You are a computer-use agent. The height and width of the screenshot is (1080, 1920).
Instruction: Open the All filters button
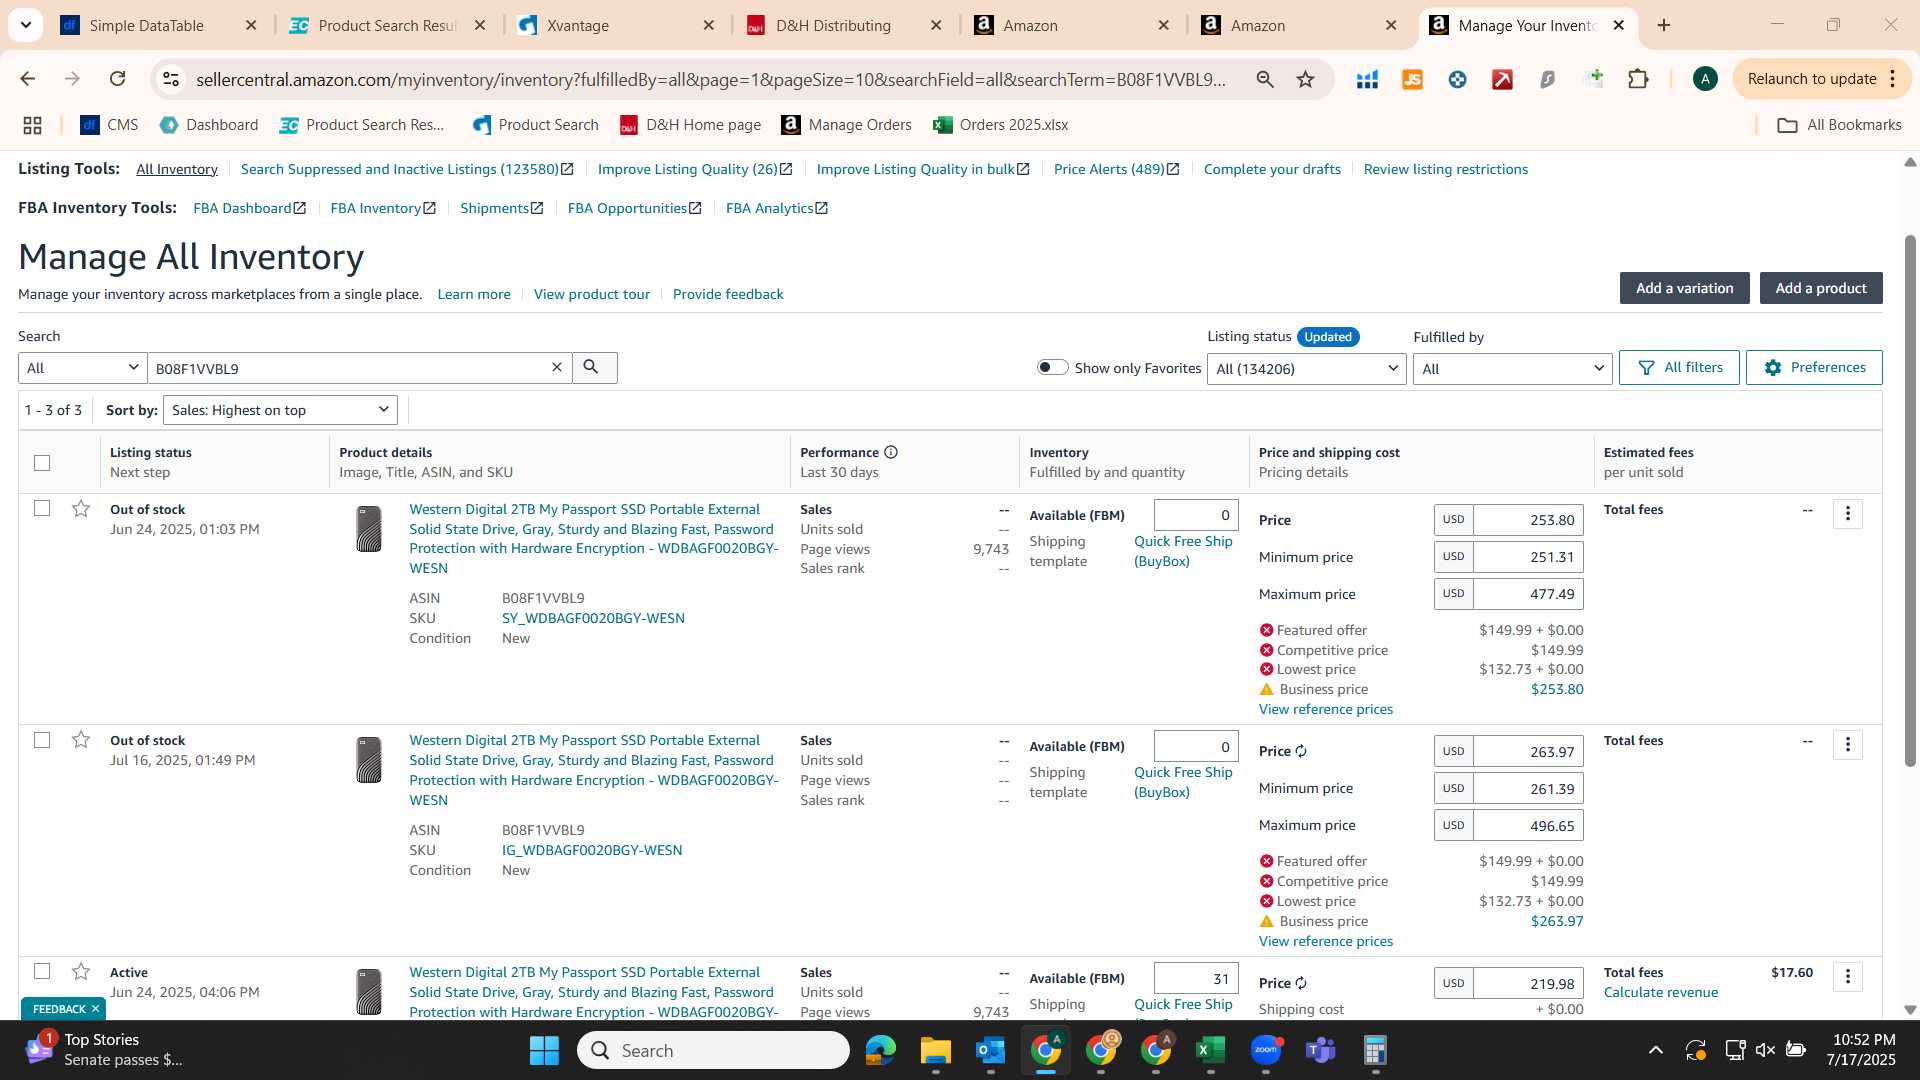[1679, 367]
